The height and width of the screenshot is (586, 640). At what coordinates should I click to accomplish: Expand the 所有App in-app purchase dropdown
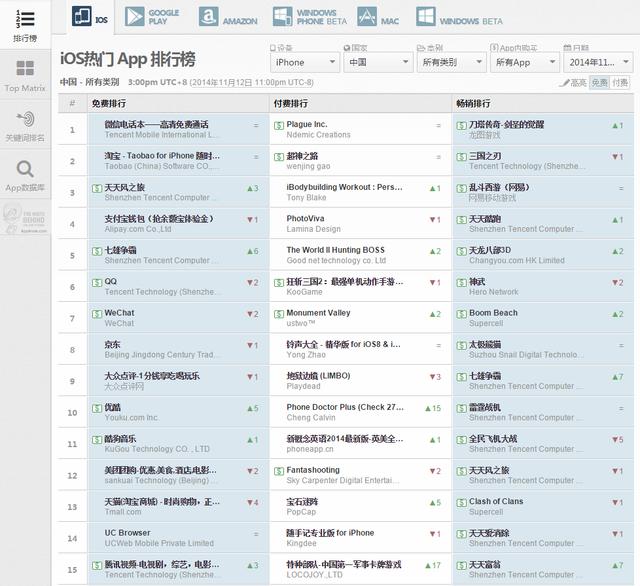pos(524,62)
